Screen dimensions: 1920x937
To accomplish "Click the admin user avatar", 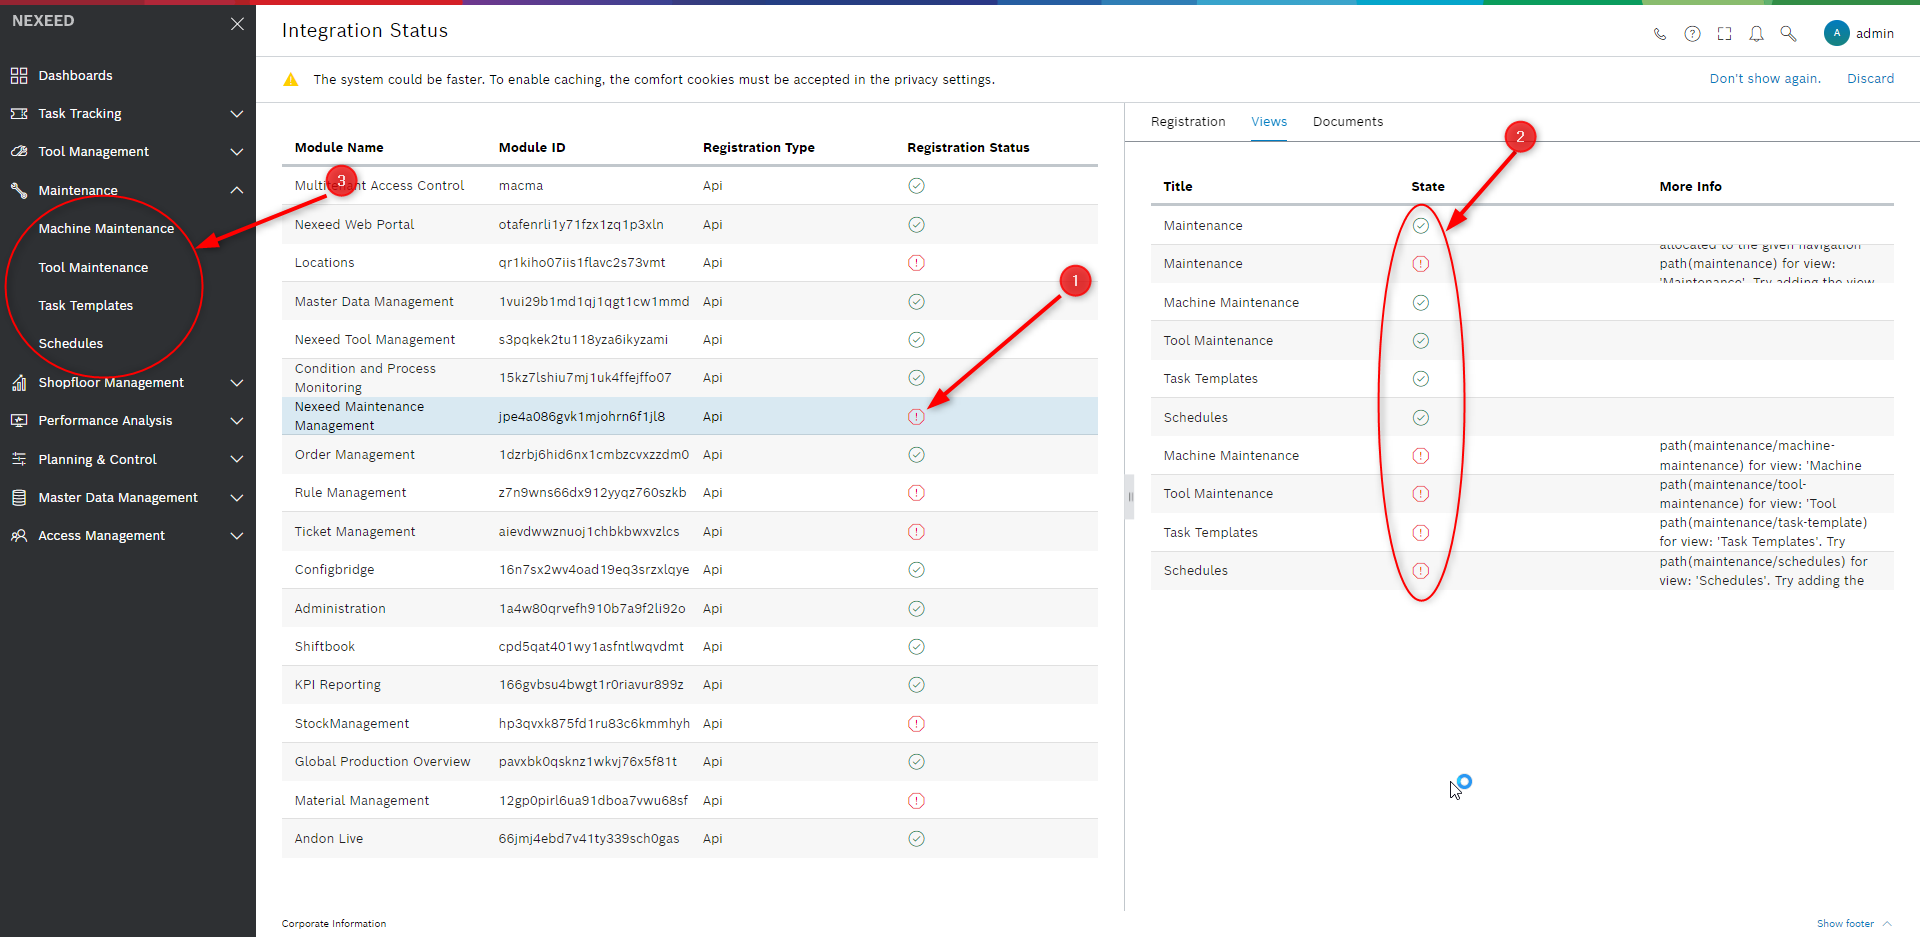I will [1836, 33].
